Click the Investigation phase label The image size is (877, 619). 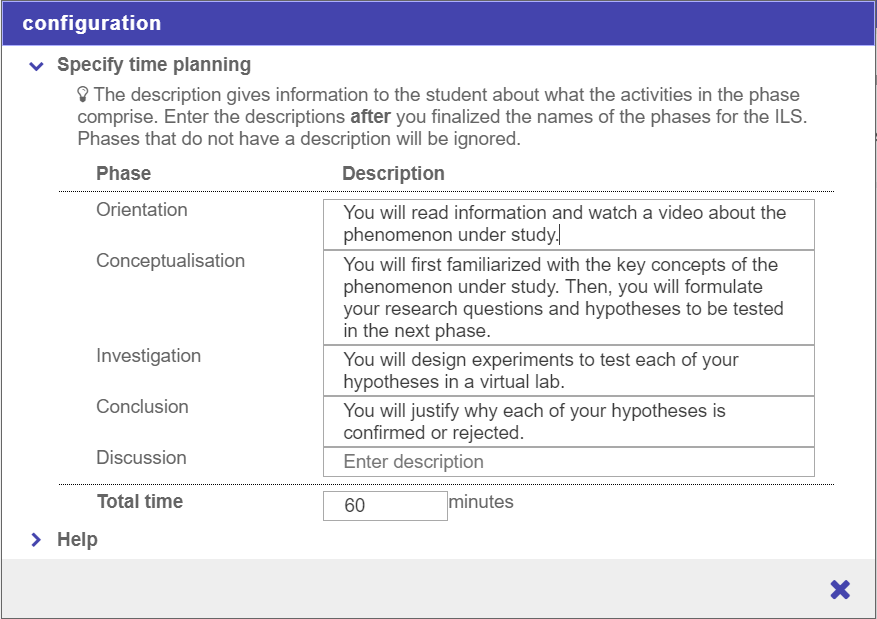coord(148,356)
